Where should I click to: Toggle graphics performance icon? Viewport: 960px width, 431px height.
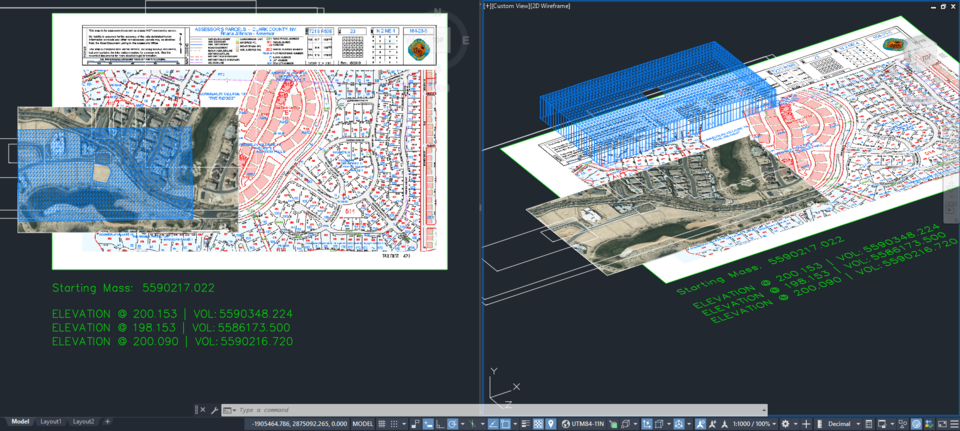tap(917, 424)
